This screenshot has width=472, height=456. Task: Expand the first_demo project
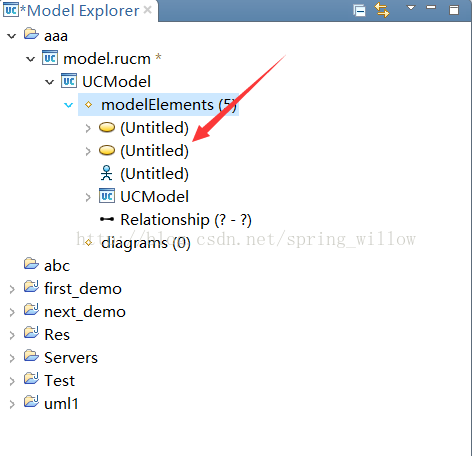[12, 289]
